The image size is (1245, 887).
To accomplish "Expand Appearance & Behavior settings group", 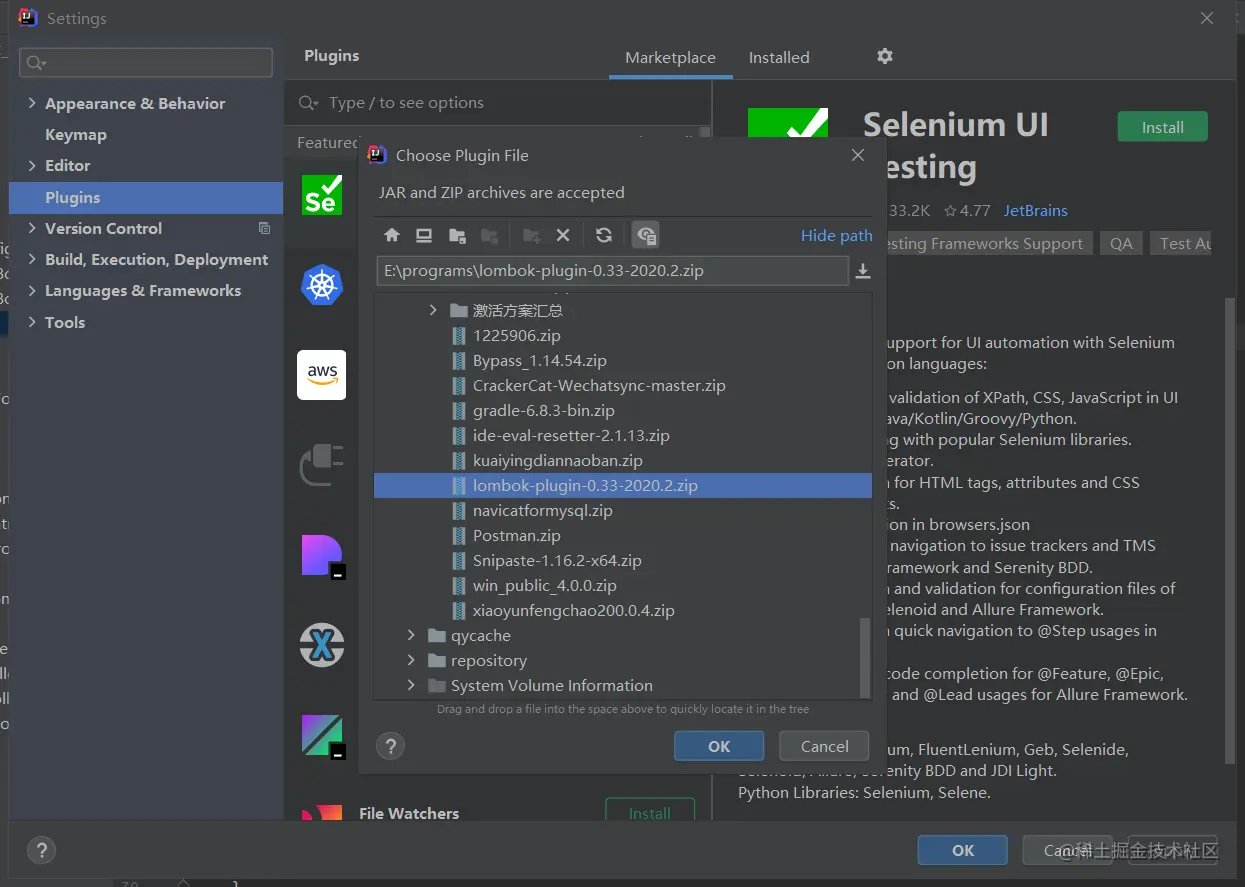I will pyautogui.click(x=32, y=103).
